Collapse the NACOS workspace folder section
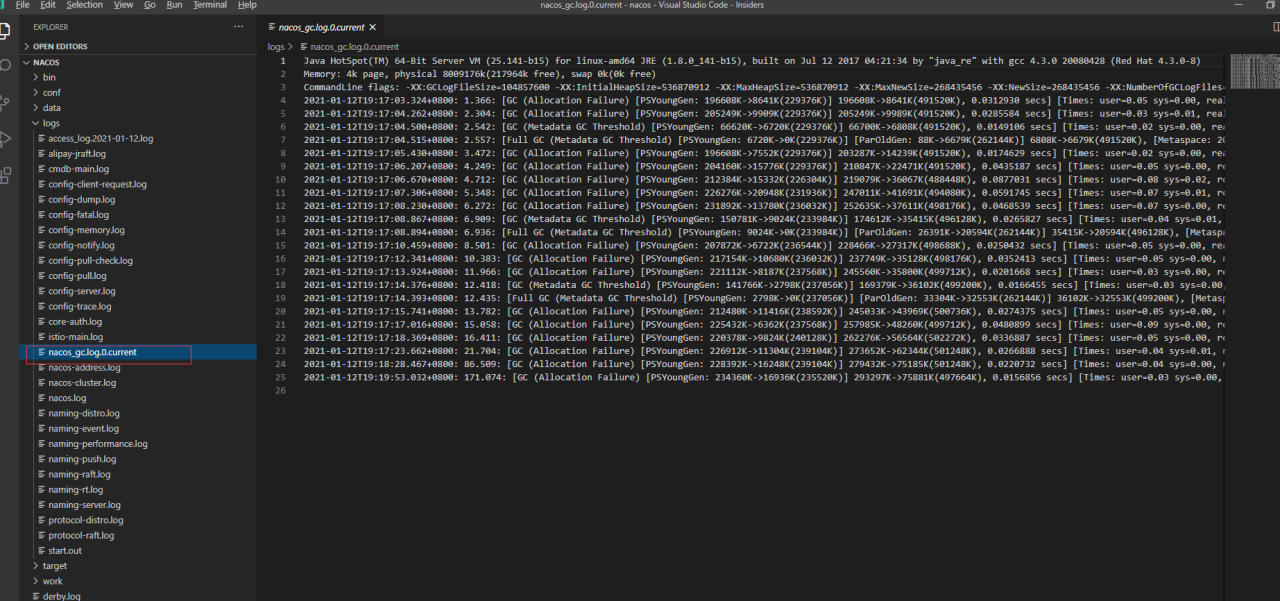 pos(46,62)
